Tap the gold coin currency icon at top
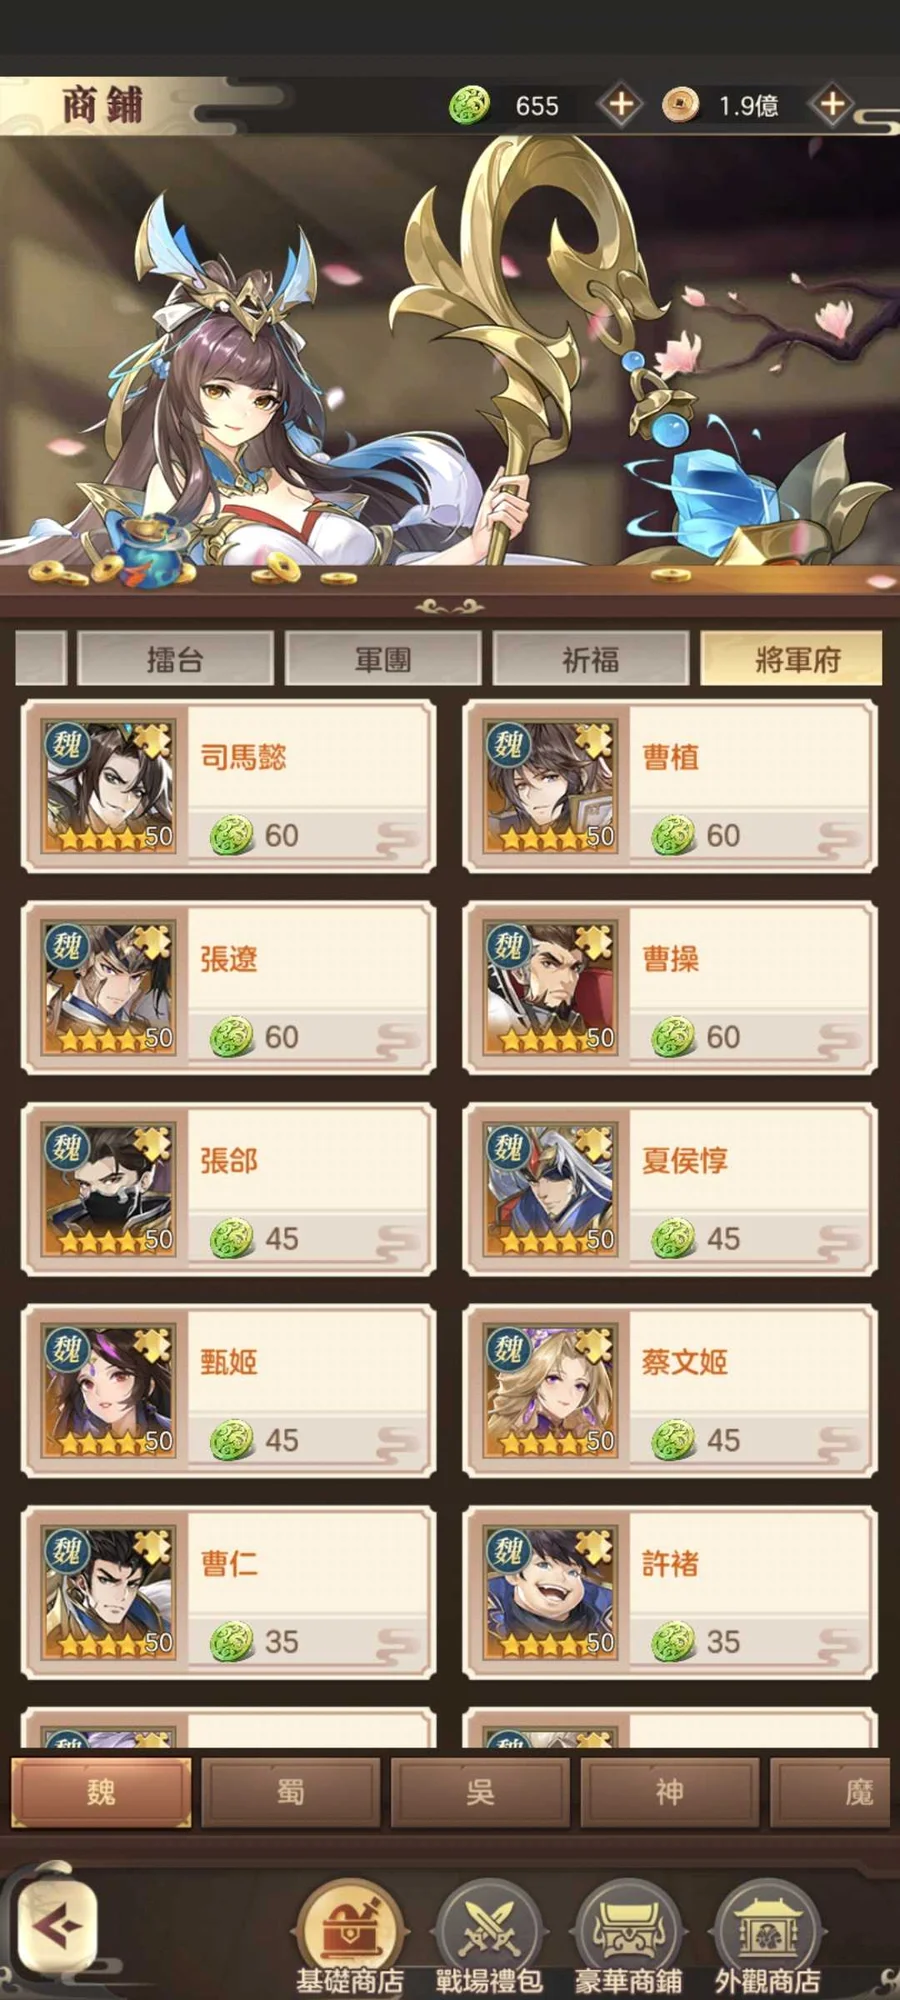Screen dimensions: 900x2000 681,104
